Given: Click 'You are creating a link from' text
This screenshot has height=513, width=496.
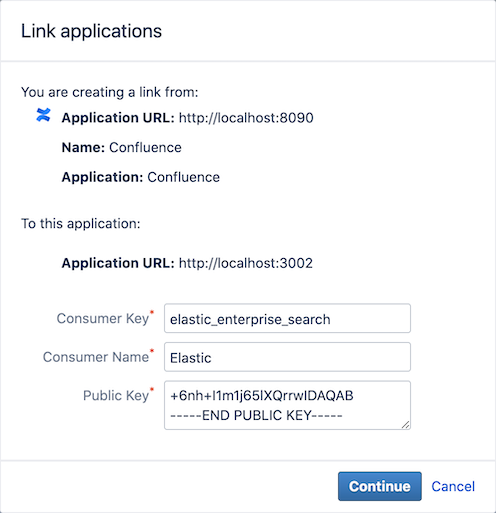Looking at the screenshot, I should (x=110, y=92).
